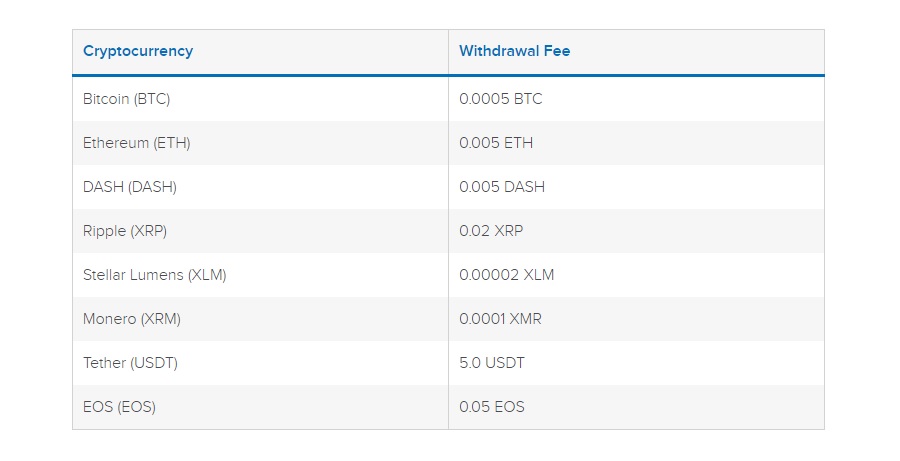Image resolution: width=900 pixels, height=461 pixels.
Task: Select the 0.02 XRP fee value
Action: [x=491, y=231]
